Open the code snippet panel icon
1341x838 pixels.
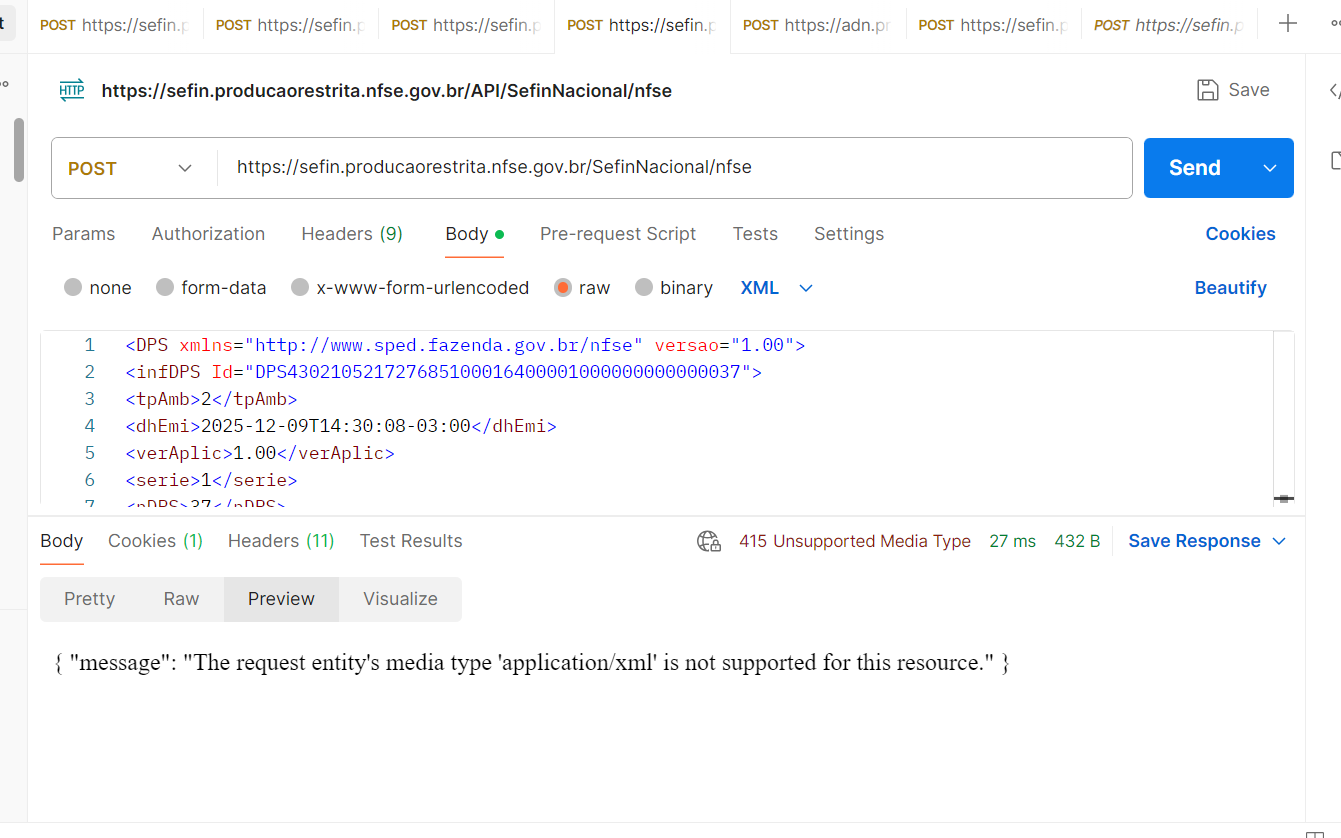click(x=1334, y=91)
